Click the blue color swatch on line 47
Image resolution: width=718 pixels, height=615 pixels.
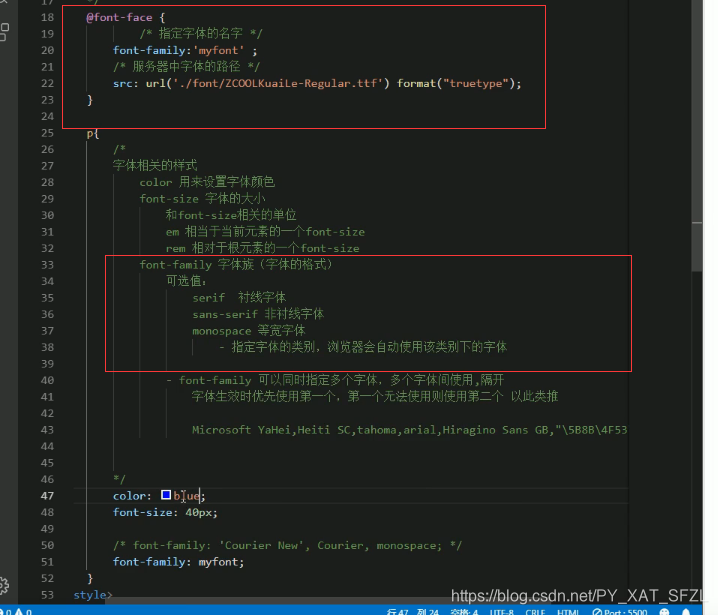166,495
